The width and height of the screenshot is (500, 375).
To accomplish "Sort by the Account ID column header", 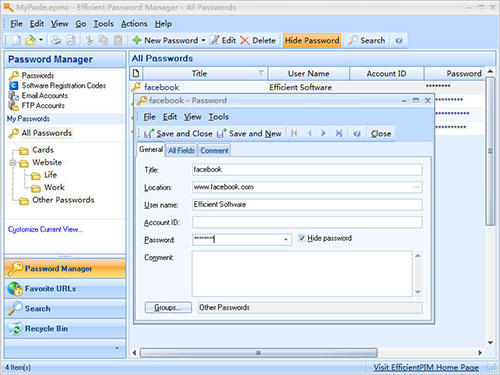I will pyautogui.click(x=386, y=74).
